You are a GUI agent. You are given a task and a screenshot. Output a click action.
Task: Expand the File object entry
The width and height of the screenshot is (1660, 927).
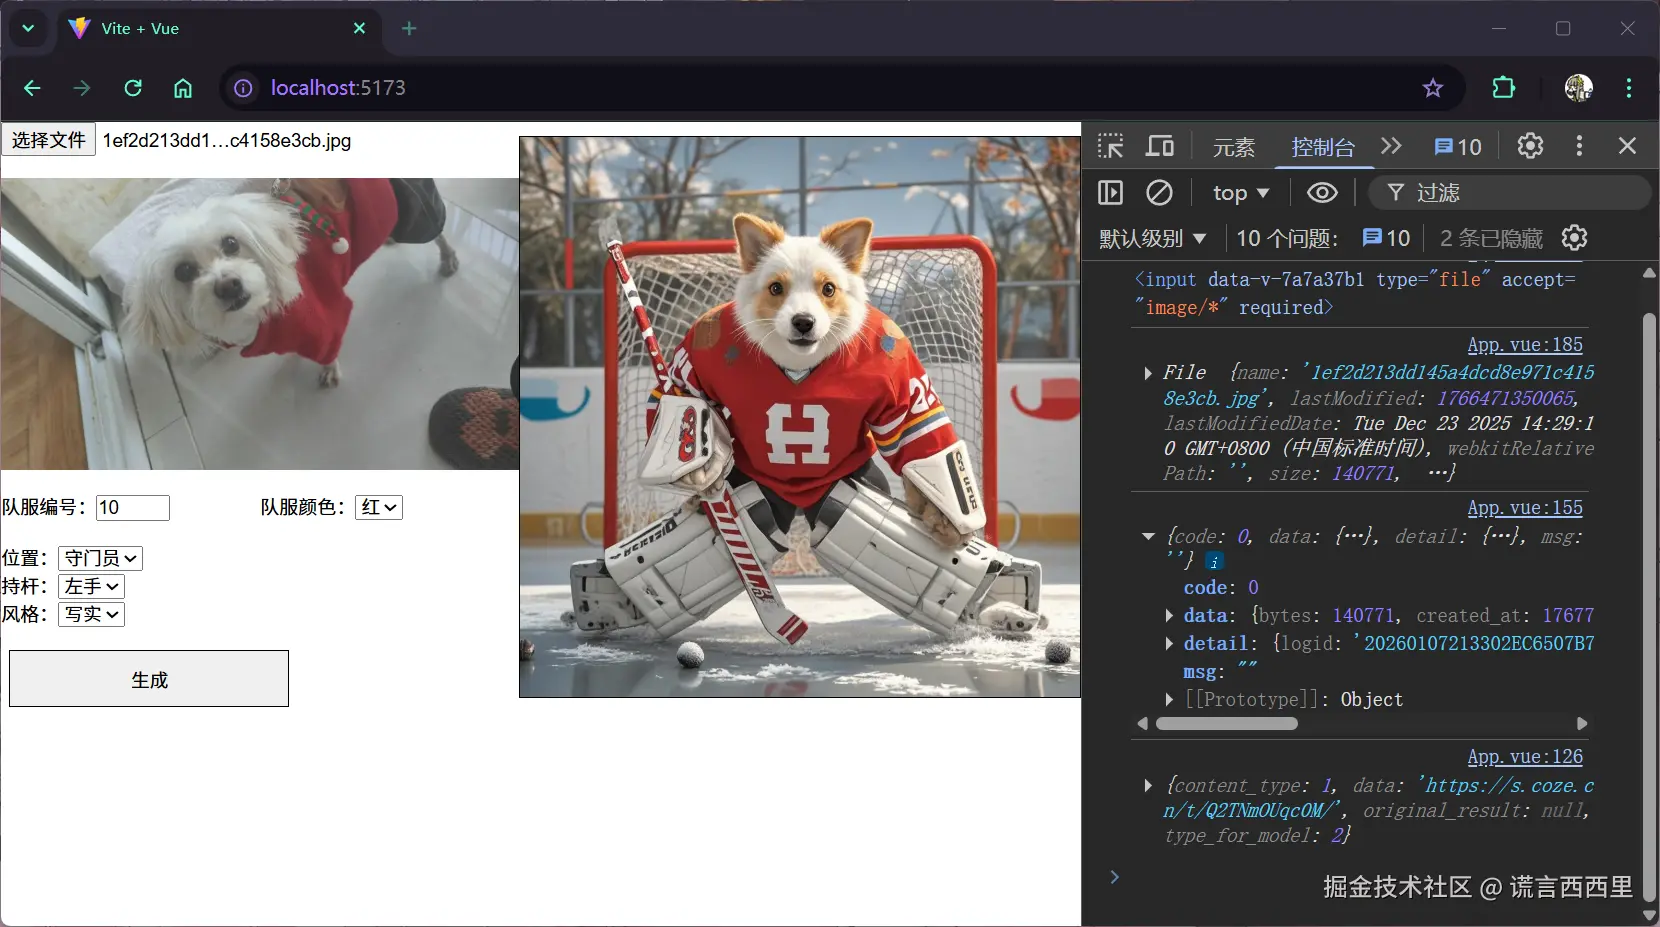click(1148, 373)
